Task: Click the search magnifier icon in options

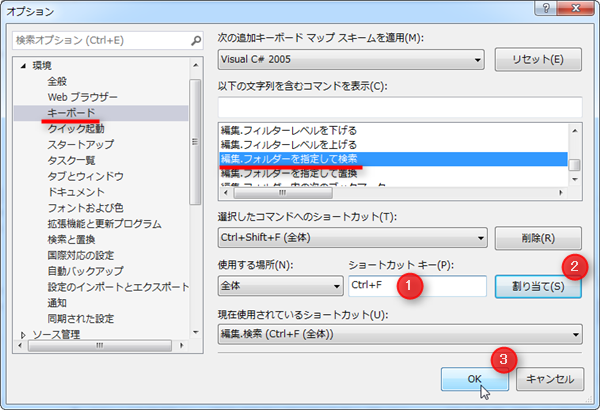Action: (195, 43)
